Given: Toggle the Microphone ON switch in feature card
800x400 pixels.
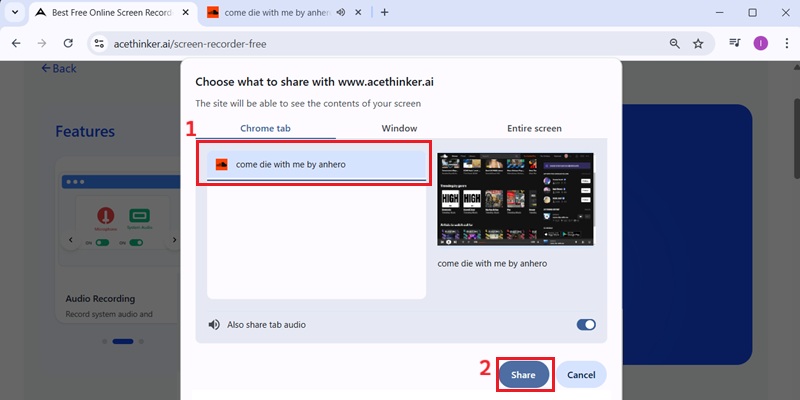Looking at the screenshot, I should pos(103,243).
